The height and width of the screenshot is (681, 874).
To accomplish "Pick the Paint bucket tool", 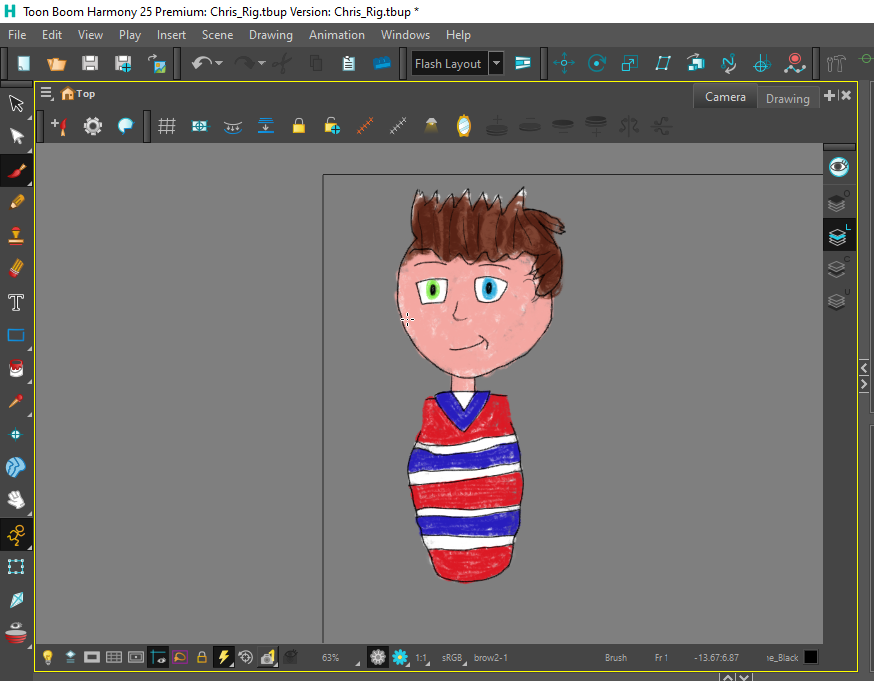I will click(16, 369).
